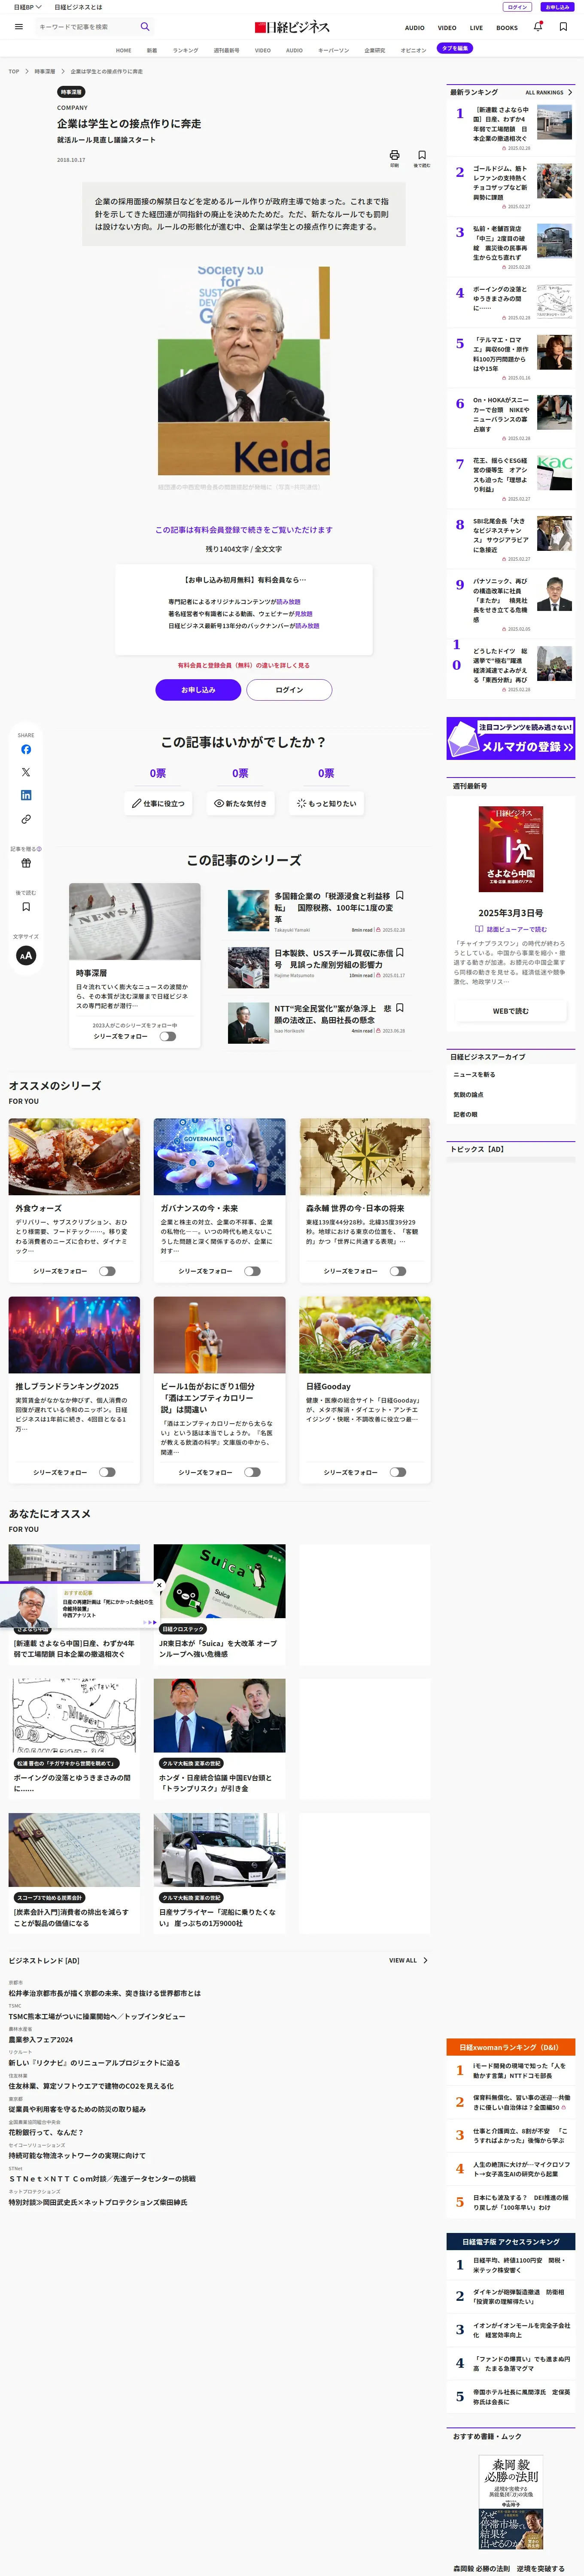Open ranking item 2 ゴールドジム article
Image resolution: width=584 pixels, height=2576 pixels.
(x=510, y=187)
